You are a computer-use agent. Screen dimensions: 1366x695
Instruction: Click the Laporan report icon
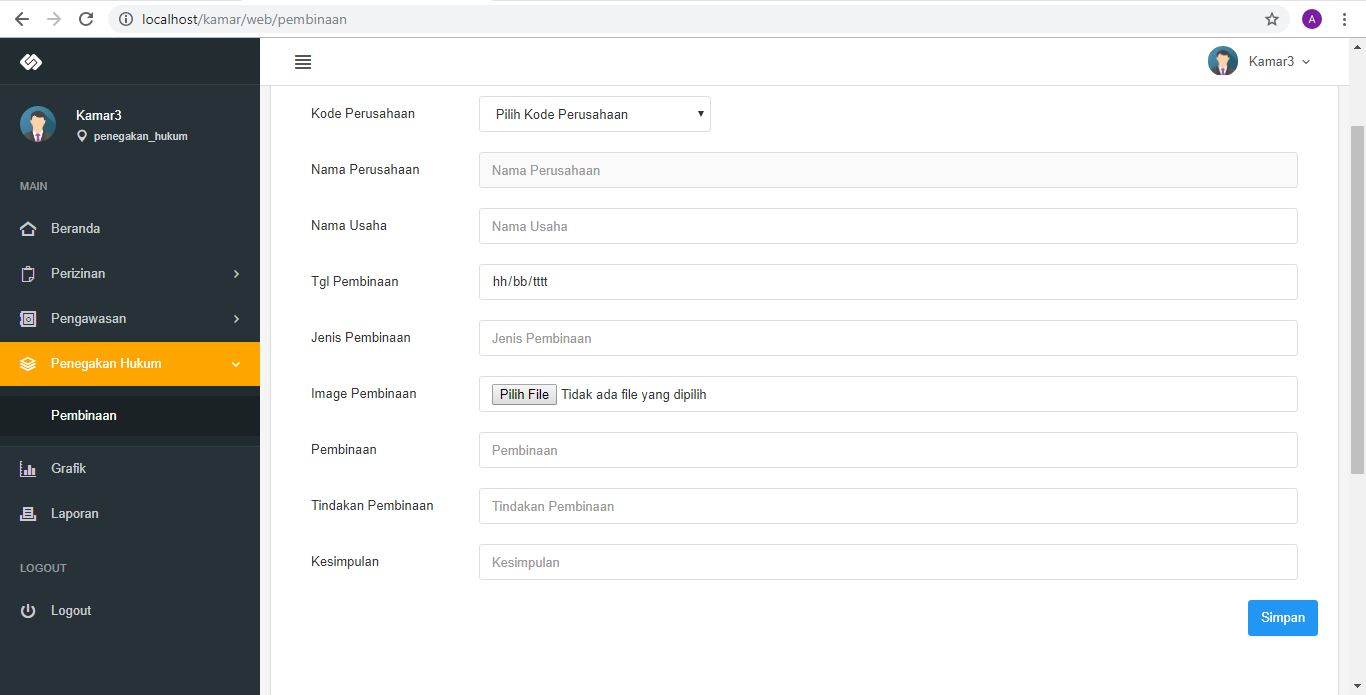(28, 514)
